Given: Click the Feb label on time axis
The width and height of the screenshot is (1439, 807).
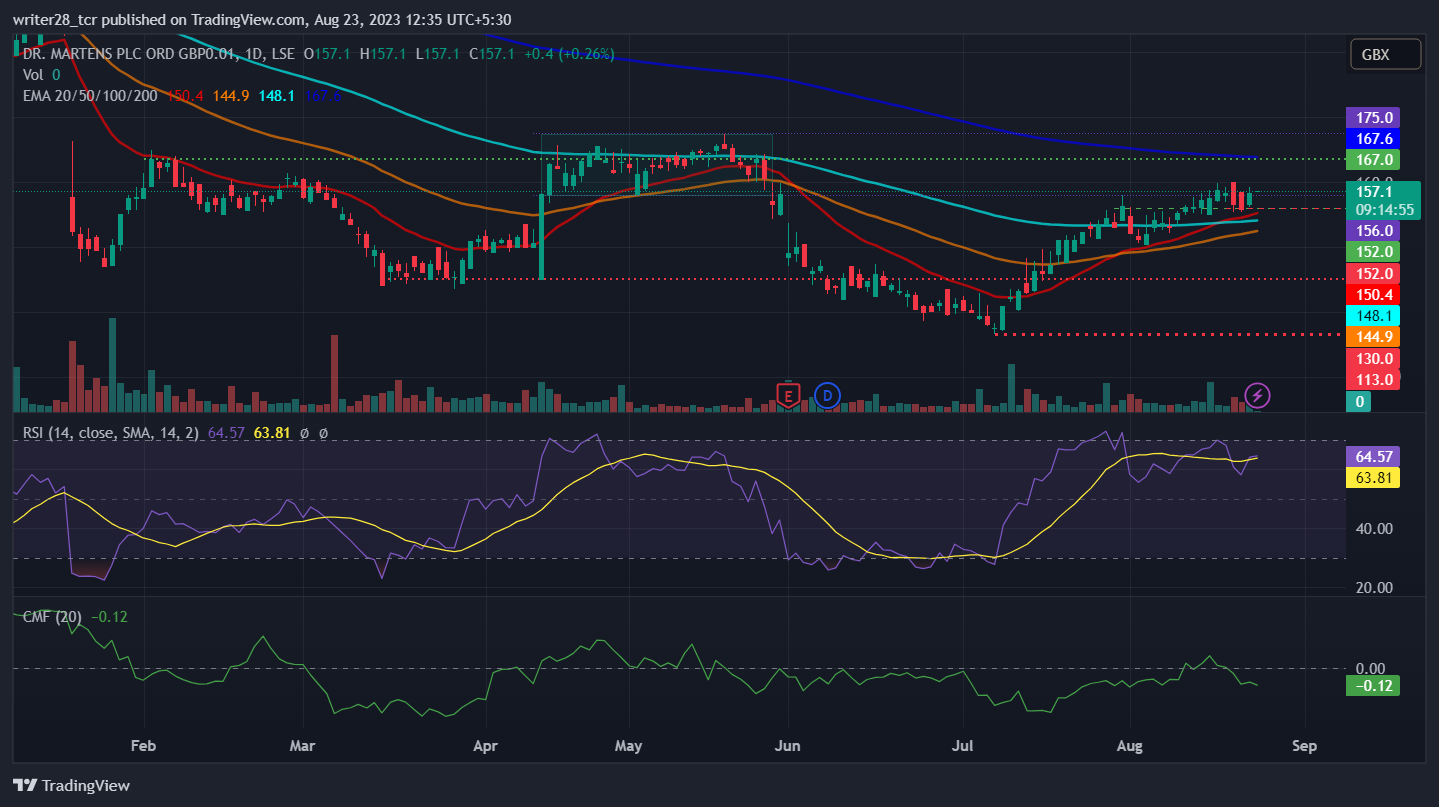Looking at the screenshot, I should tap(145, 746).
